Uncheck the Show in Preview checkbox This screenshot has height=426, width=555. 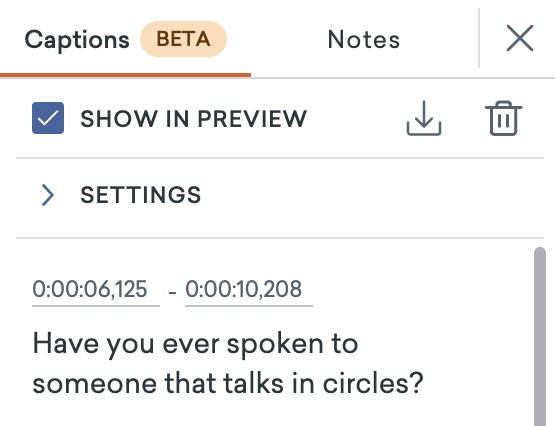point(48,118)
